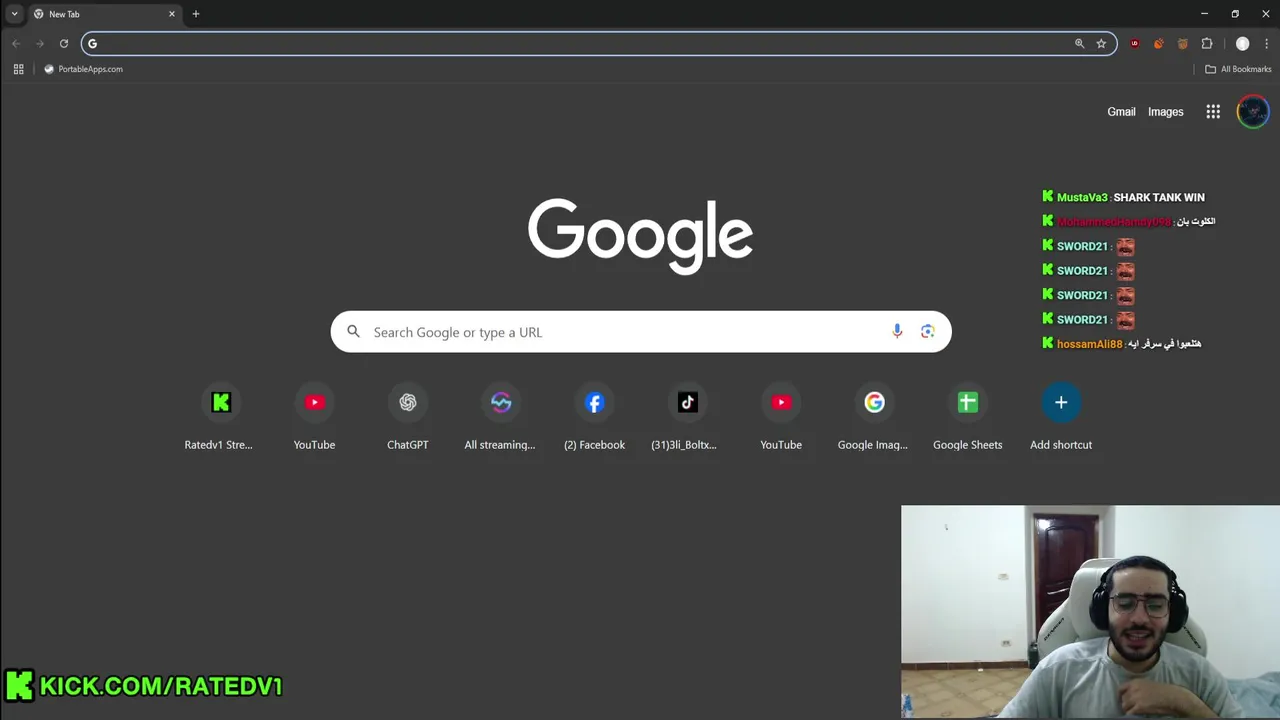Image resolution: width=1280 pixels, height=720 pixels.
Task: Open a new tab with the plus button
Action: pyautogui.click(x=195, y=14)
